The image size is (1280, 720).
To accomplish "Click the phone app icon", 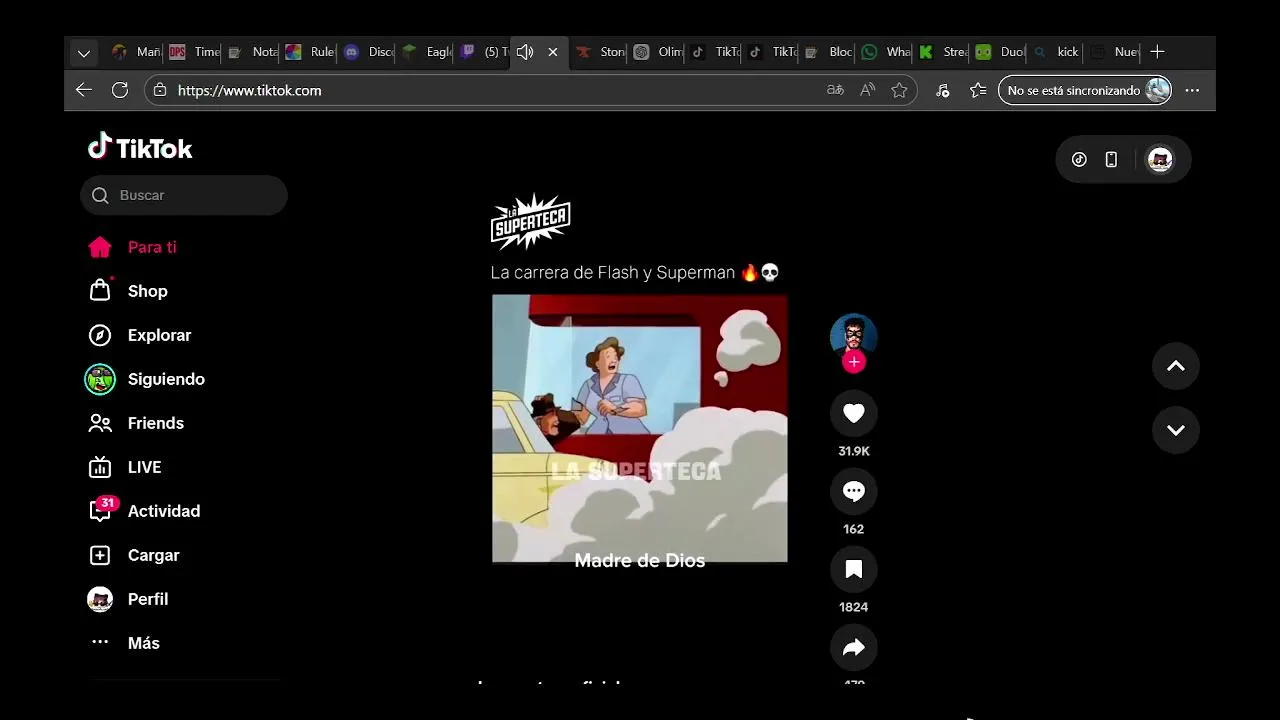I will pos(1111,159).
